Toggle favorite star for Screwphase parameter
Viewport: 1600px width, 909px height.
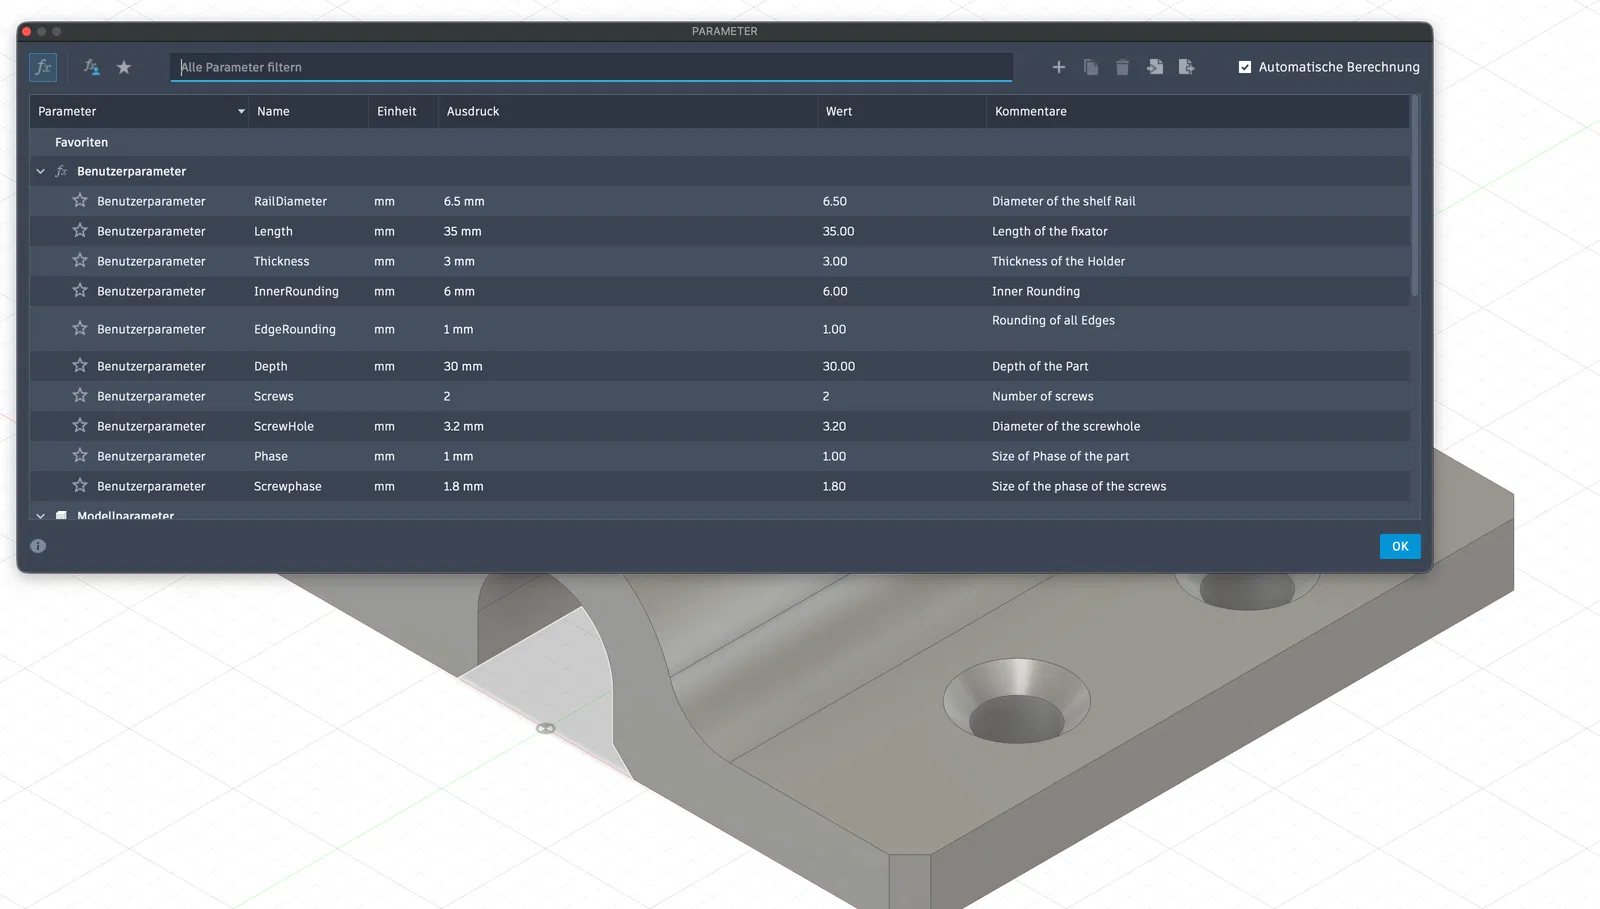point(80,485)
